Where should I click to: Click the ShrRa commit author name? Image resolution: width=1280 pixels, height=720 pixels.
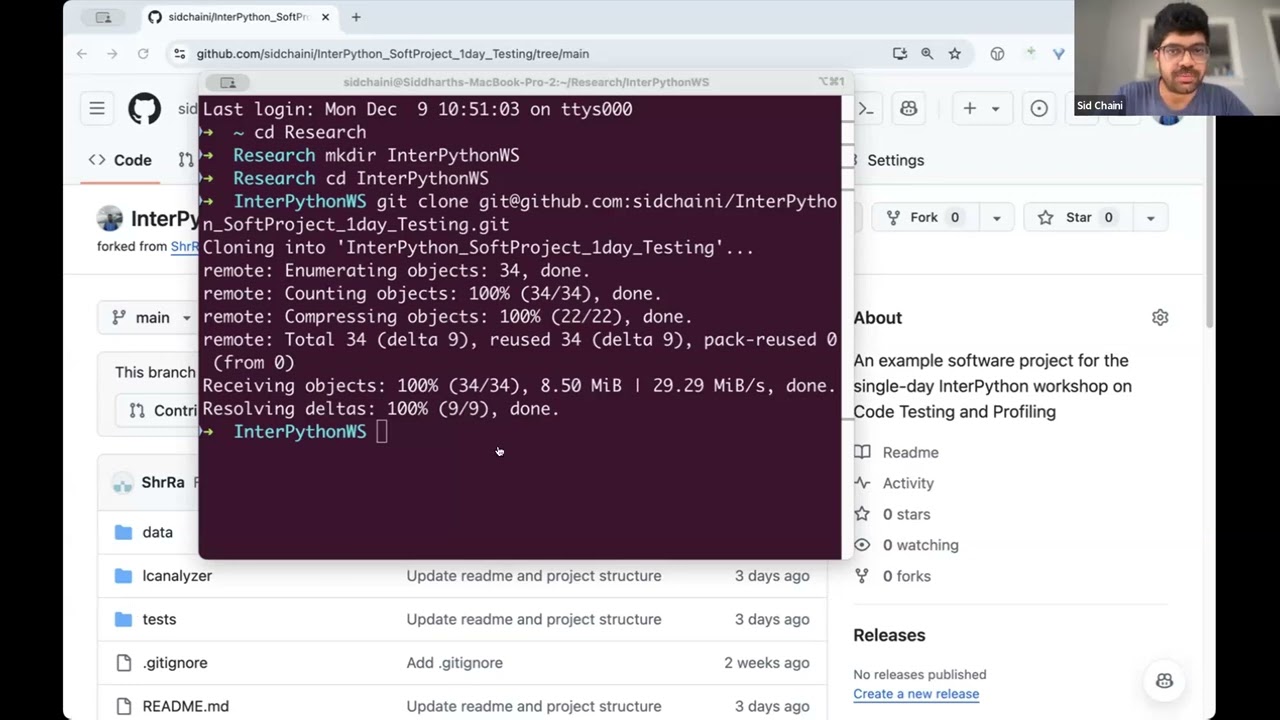(x=163, y=482)
